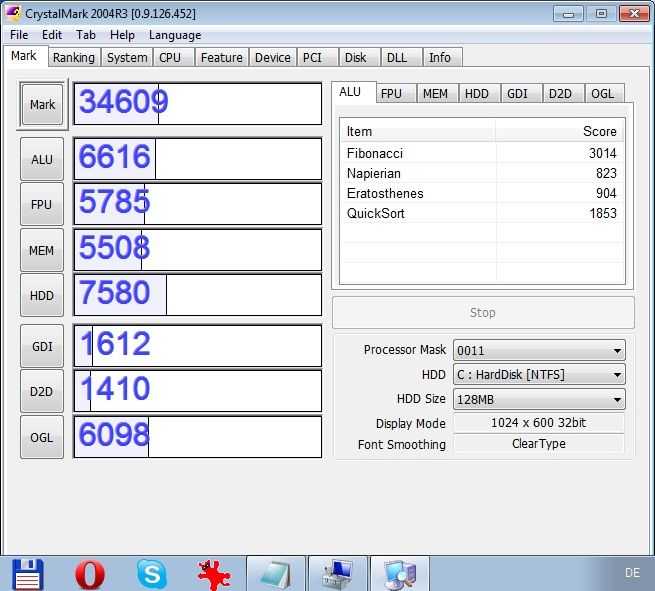Switch to the System tab
This screenshot has height=591, width=655.
(127, 57)
